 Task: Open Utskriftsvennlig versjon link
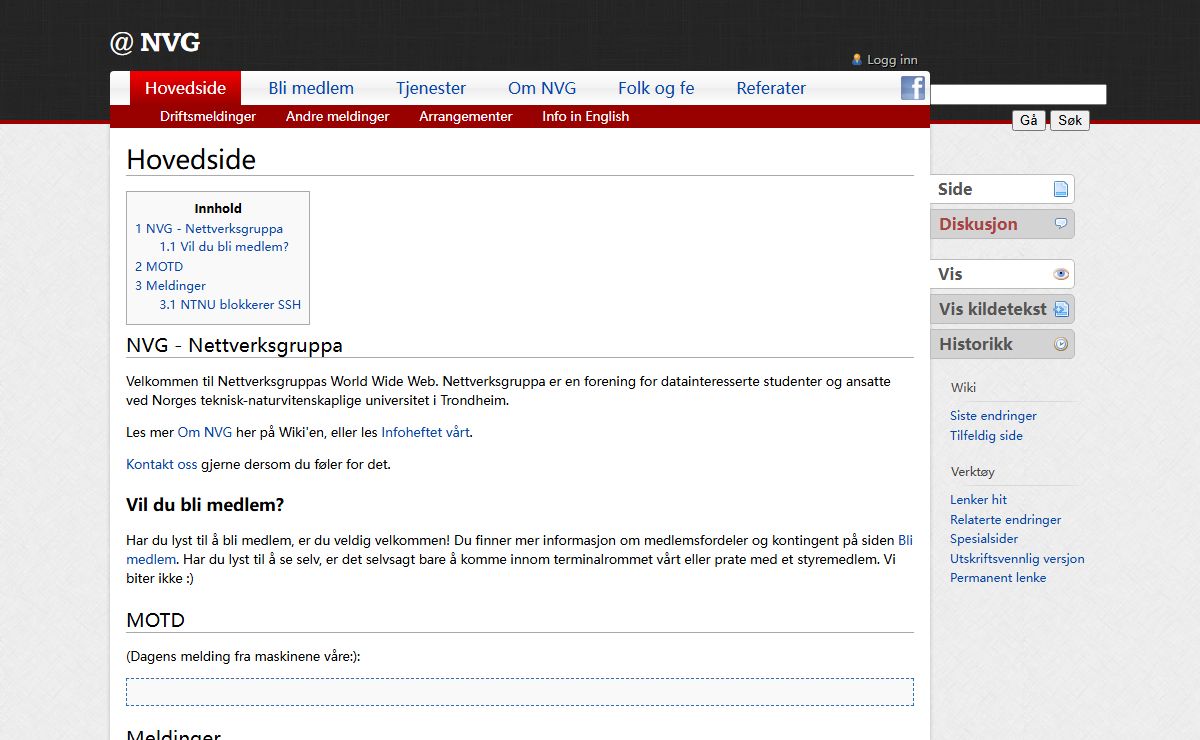coord(1017,558)
